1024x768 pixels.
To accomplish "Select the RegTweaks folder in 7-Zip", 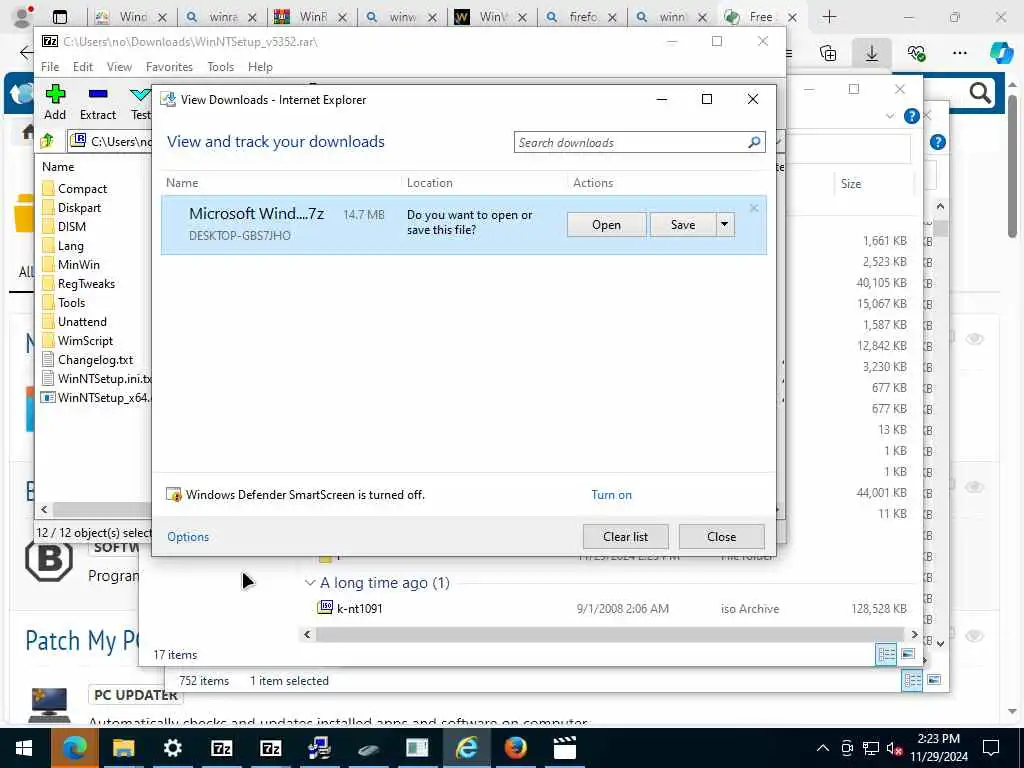I will (x=86, y=283).
